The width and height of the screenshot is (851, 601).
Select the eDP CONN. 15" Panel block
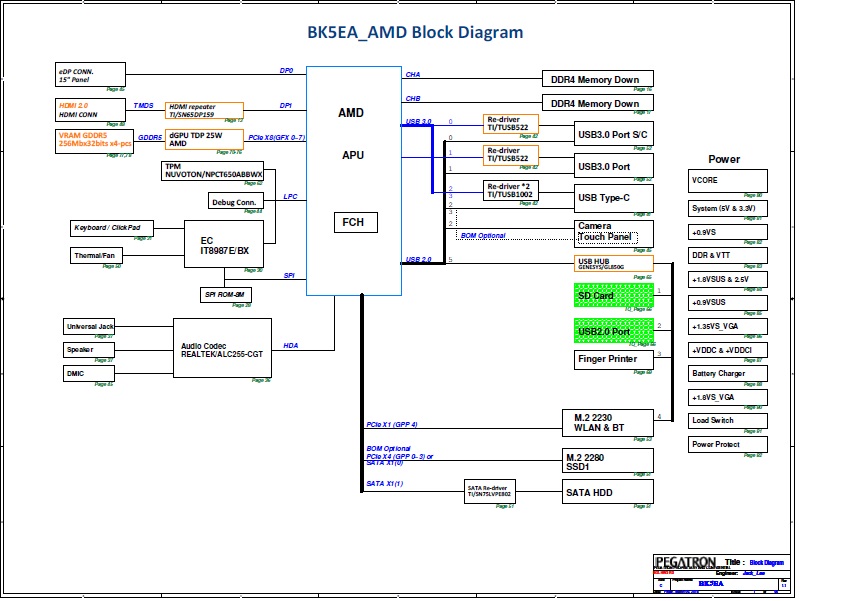click(x=90, y=74)
